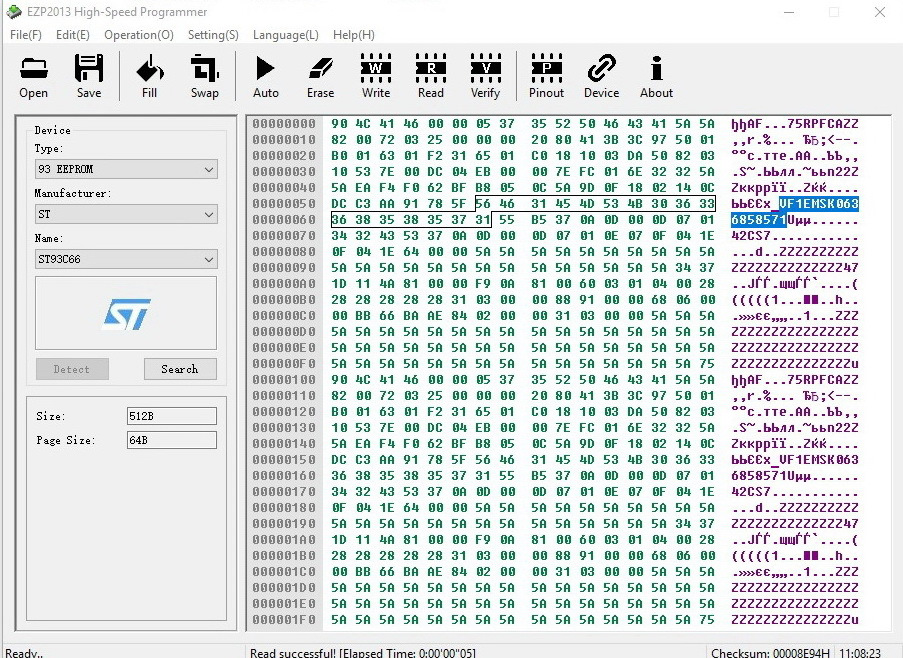Open the File(F) menu
903x658 pixels.
[x=26, y=35]
